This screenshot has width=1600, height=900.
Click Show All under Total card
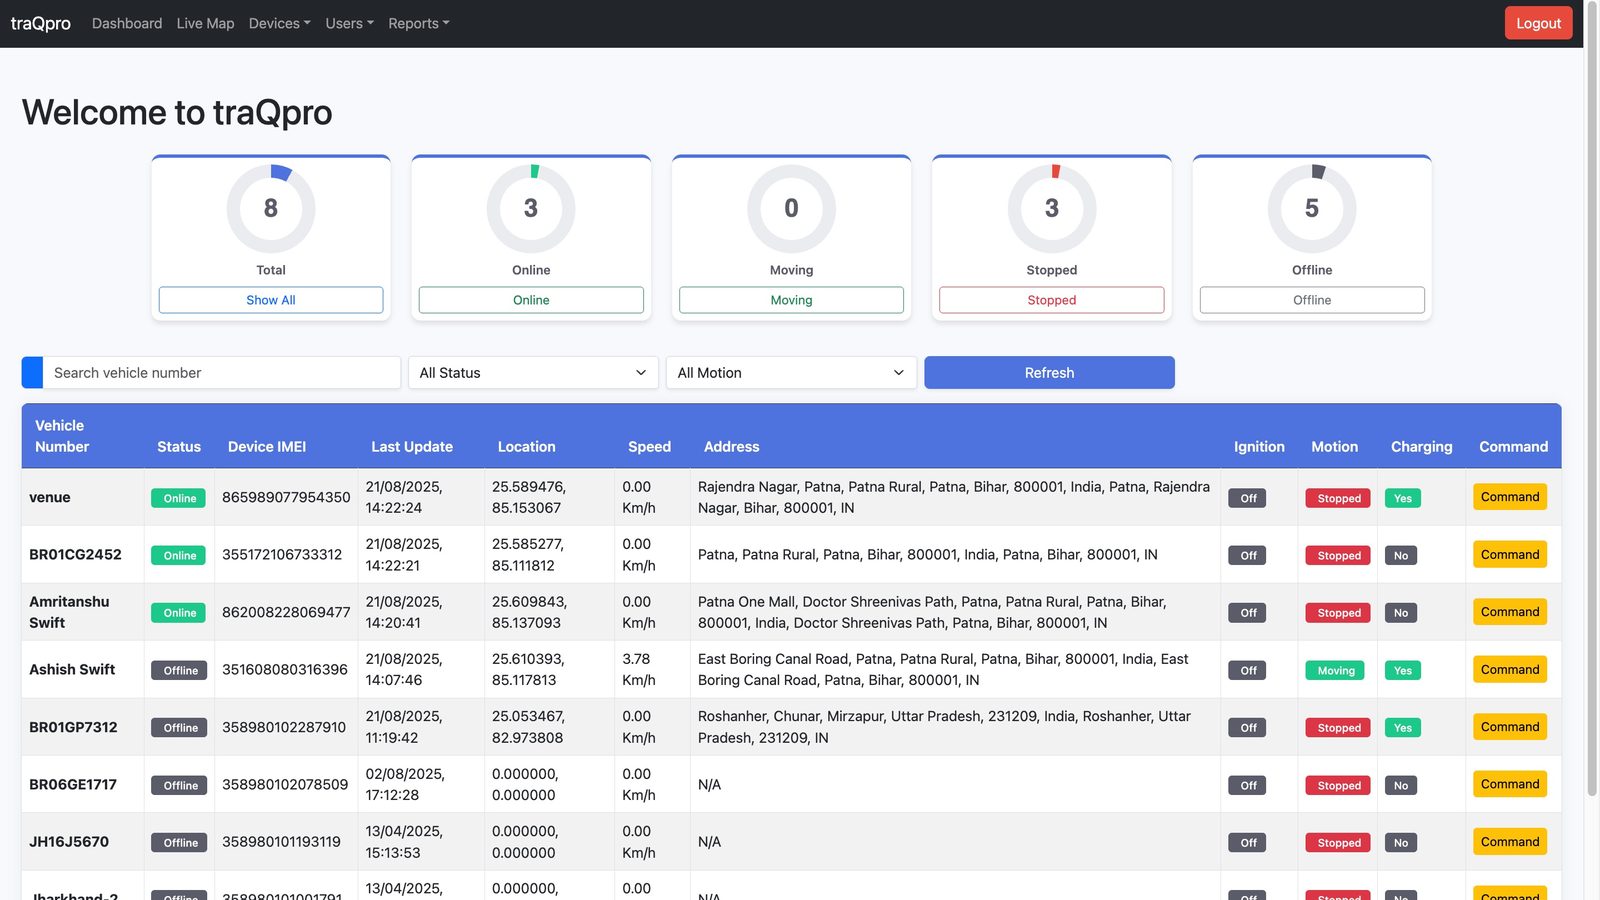(271, 300)
